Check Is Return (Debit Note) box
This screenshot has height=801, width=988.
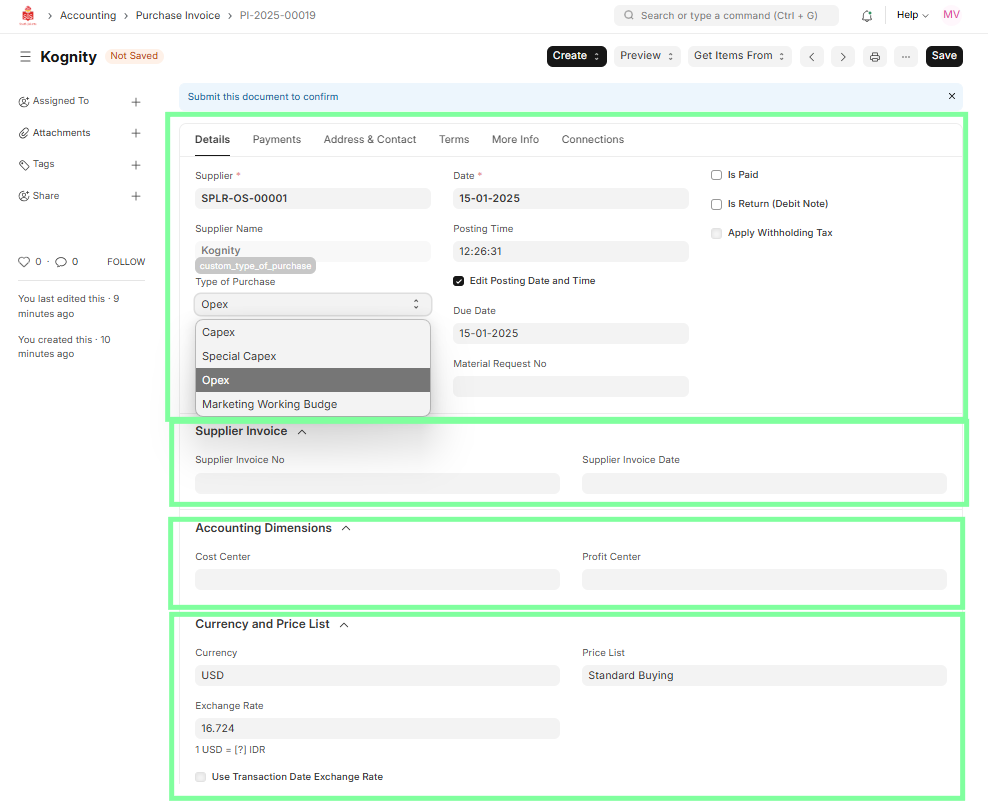(x=716, y=204)
